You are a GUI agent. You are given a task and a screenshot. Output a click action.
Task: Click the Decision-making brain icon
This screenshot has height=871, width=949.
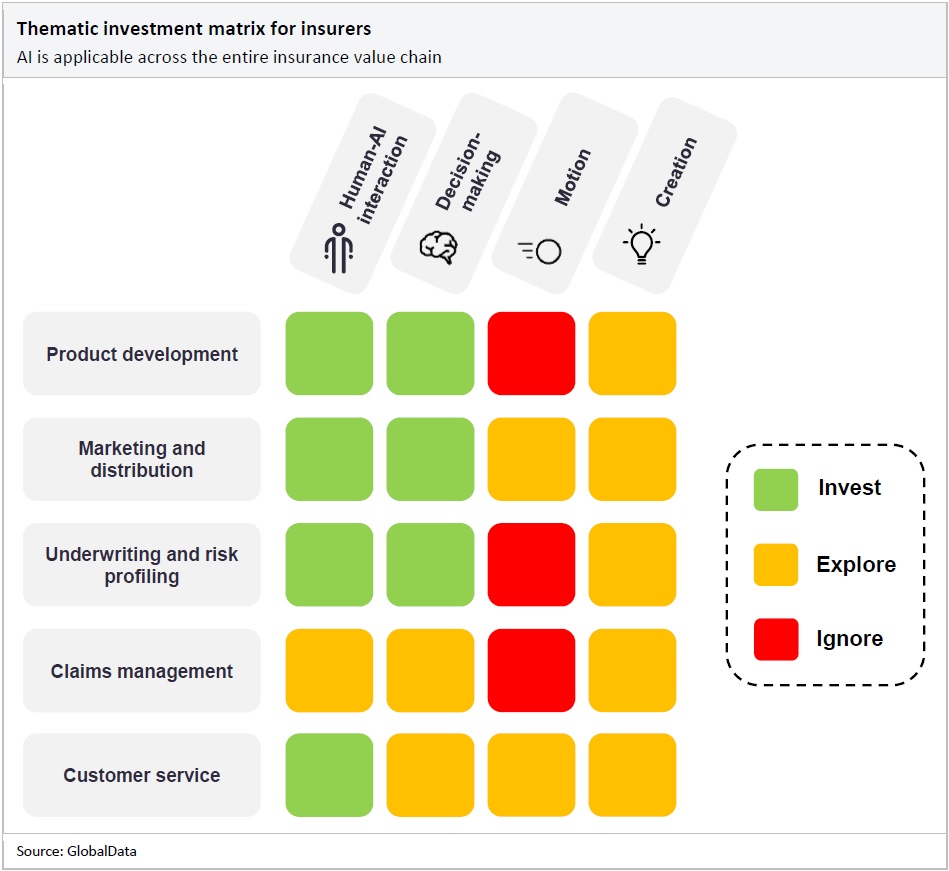pos(438,247)
